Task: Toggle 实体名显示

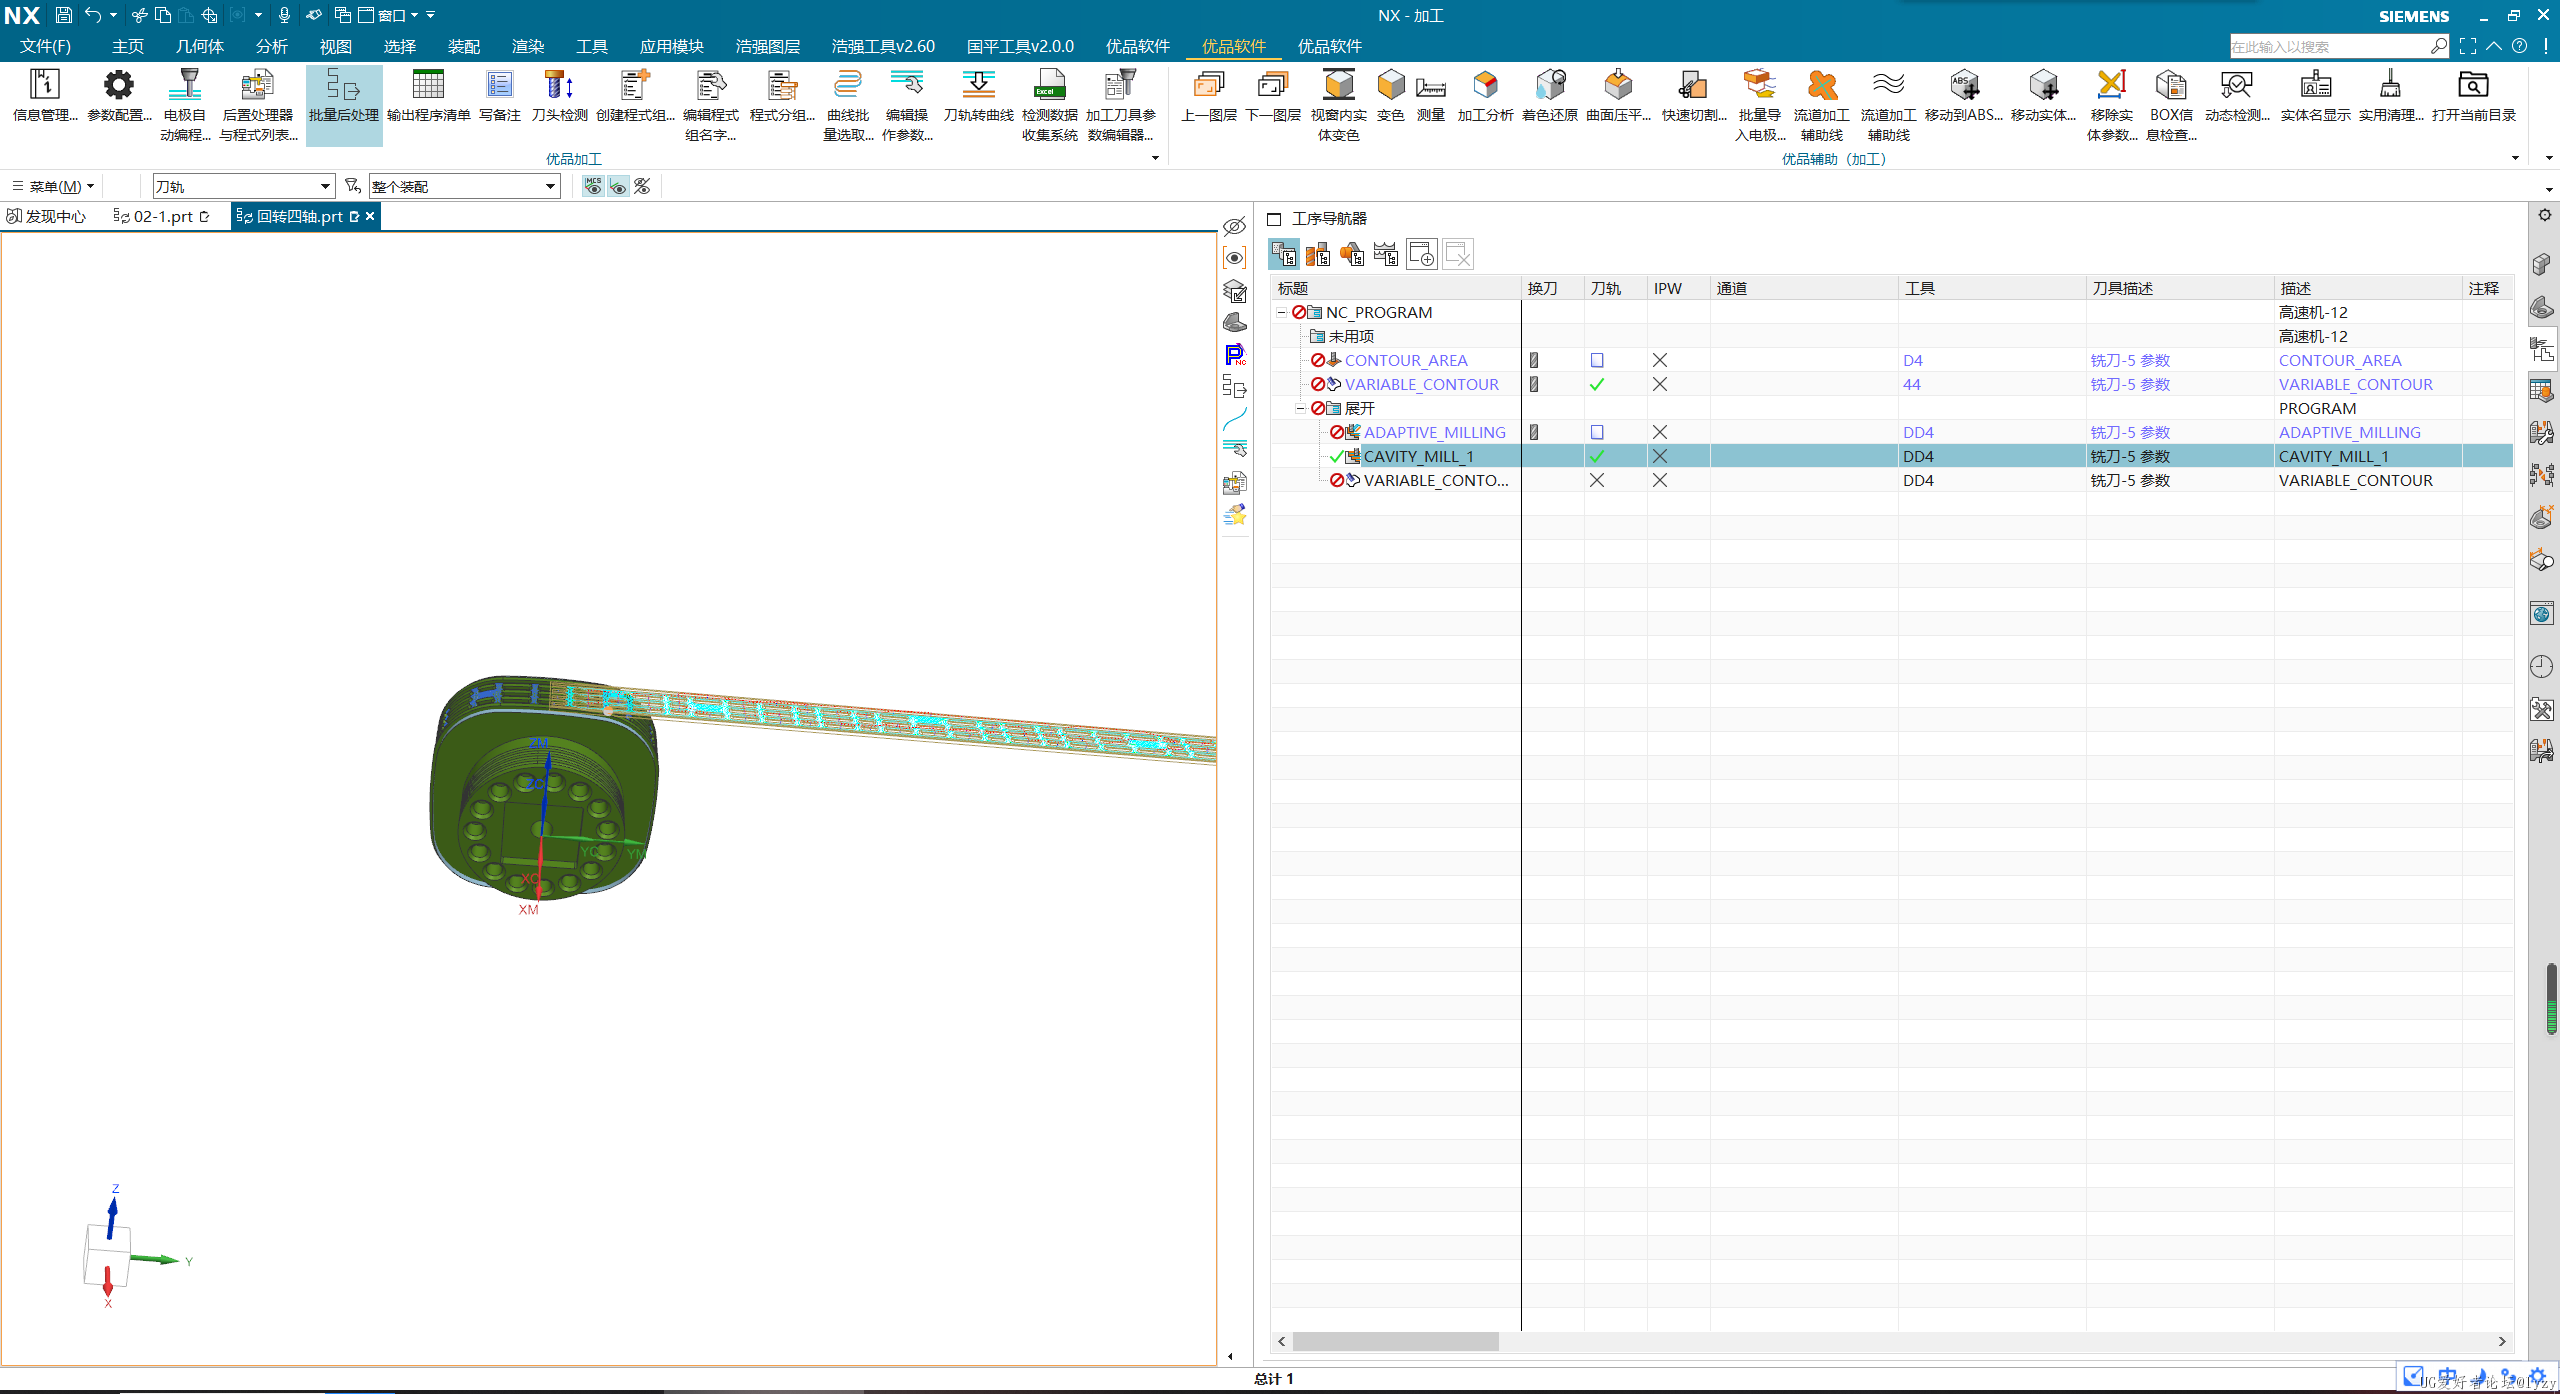Action: [2316, 97]
